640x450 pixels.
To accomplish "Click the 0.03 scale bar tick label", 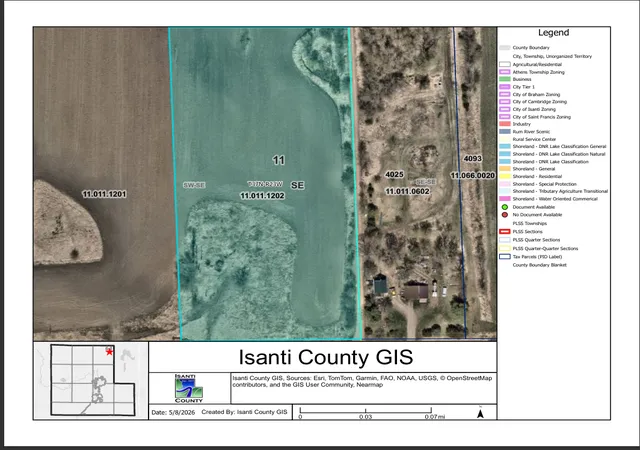I will [365, 417].
